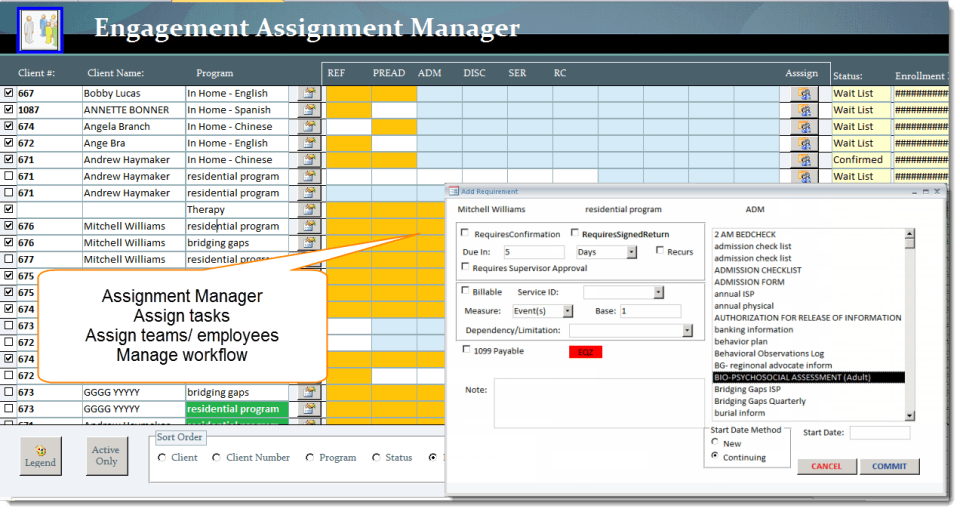Screen dimensions: 960x512
Task: Select the New start date method
Action: pyautogui.click(x=714, y=442)
